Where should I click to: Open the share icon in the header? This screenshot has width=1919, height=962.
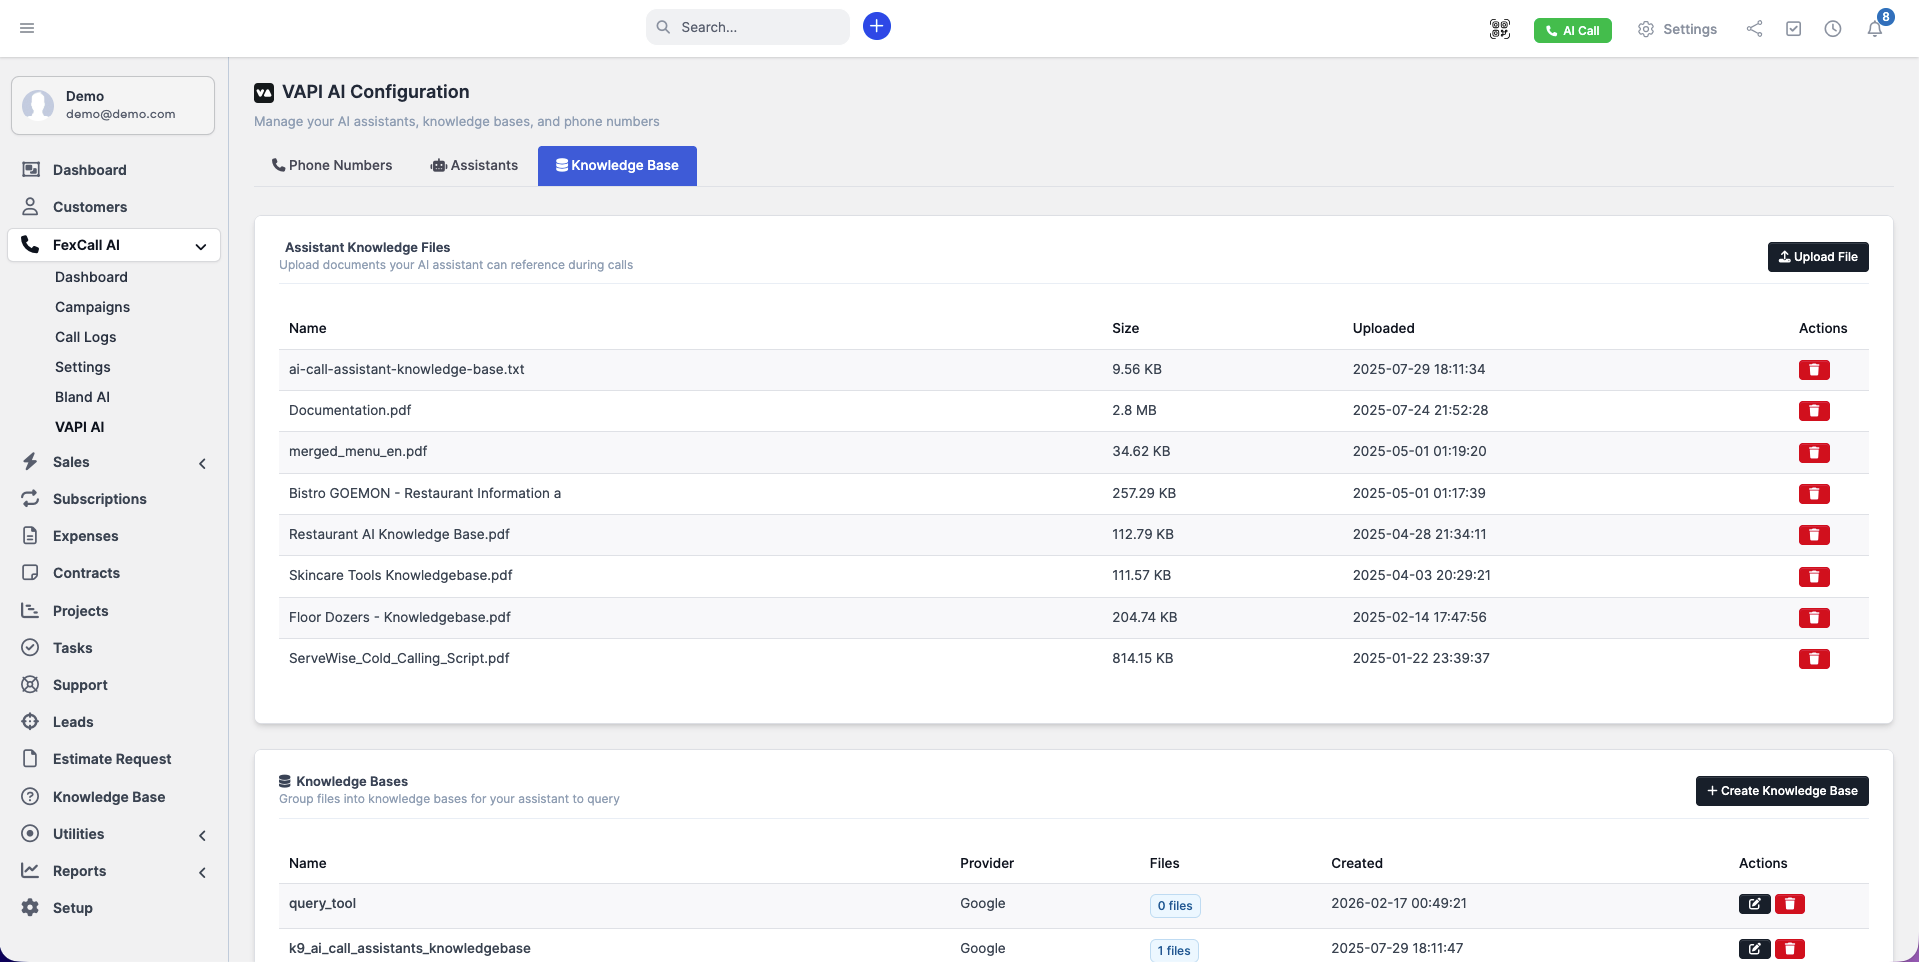(1753, 29)
